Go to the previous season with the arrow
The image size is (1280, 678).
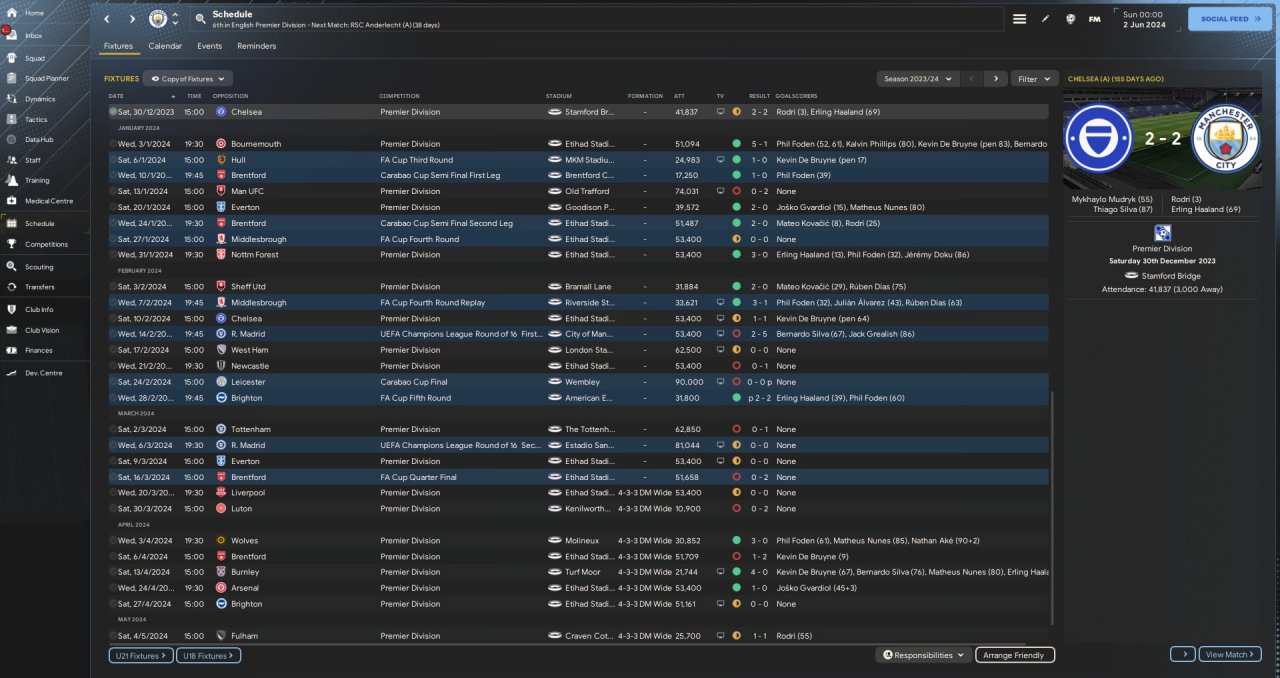point(972,78)
